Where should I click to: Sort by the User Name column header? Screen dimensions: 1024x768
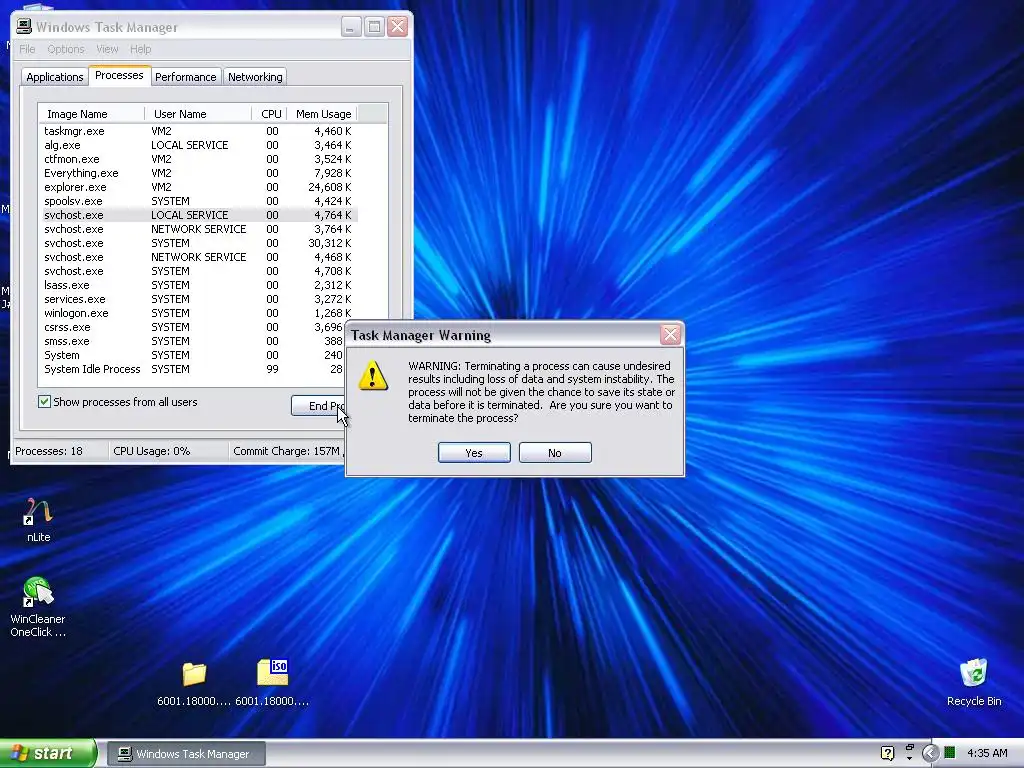tap(199, 114)
